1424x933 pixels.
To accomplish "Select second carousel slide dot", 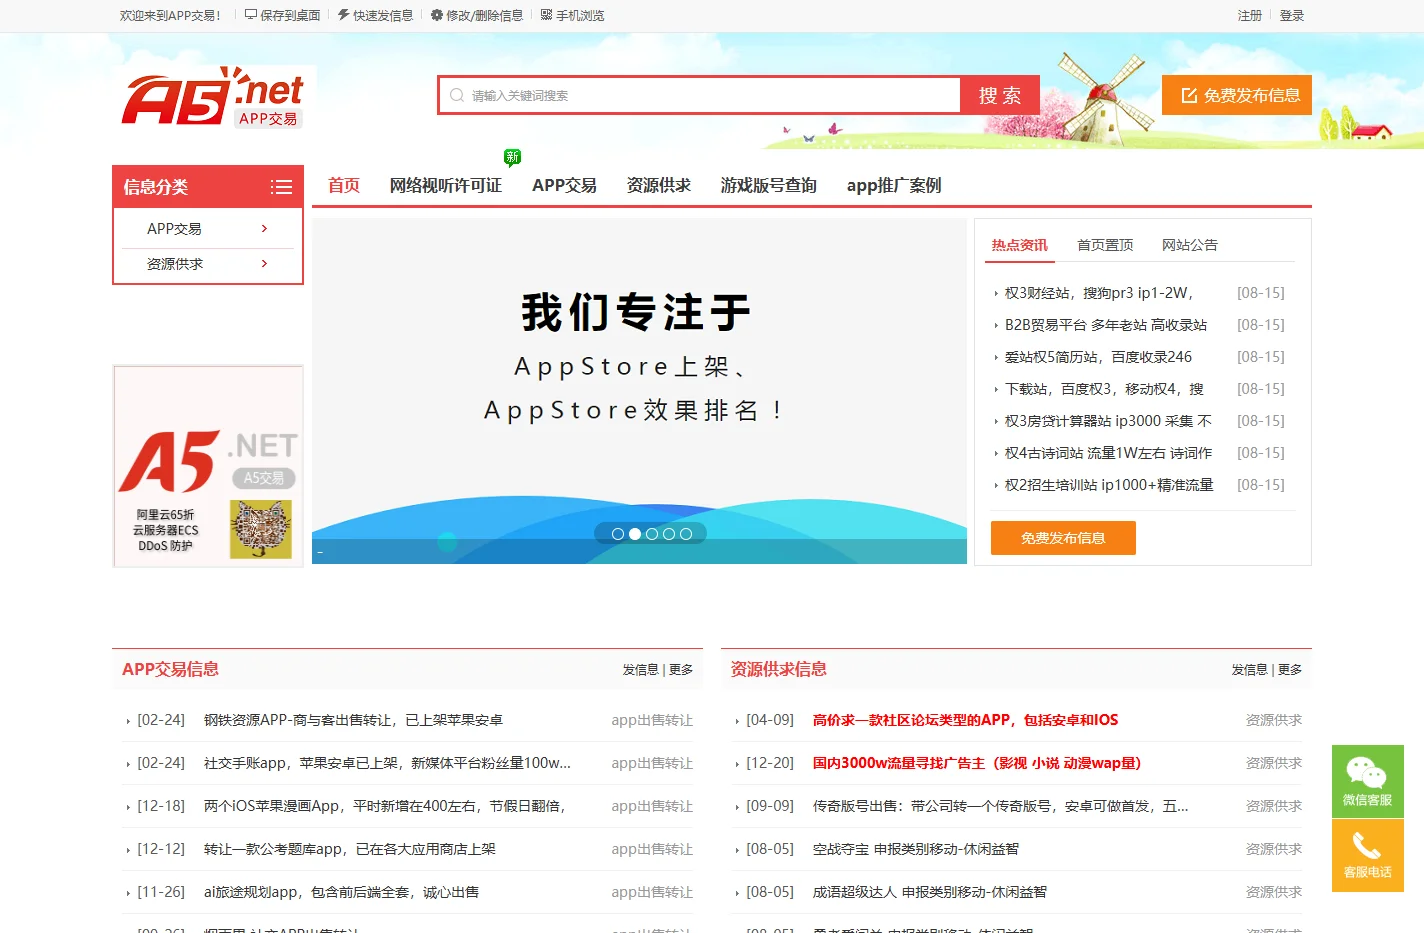I will (x=635, y=534).
